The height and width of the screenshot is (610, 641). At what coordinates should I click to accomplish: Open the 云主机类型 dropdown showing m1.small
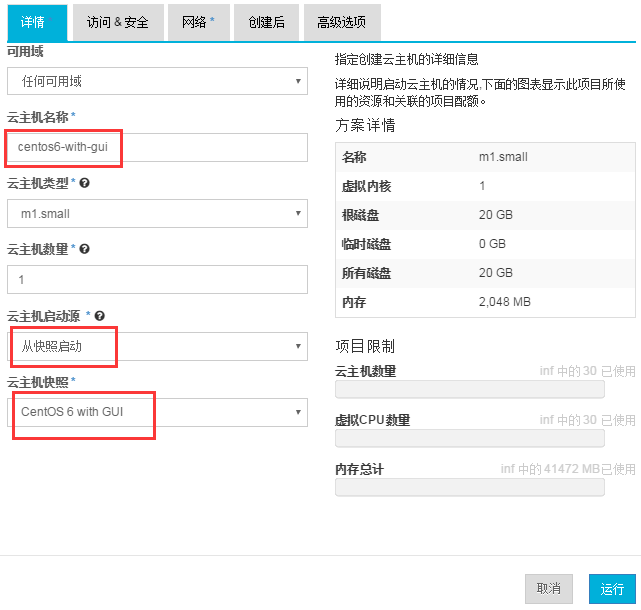click(x=157, y=213)
